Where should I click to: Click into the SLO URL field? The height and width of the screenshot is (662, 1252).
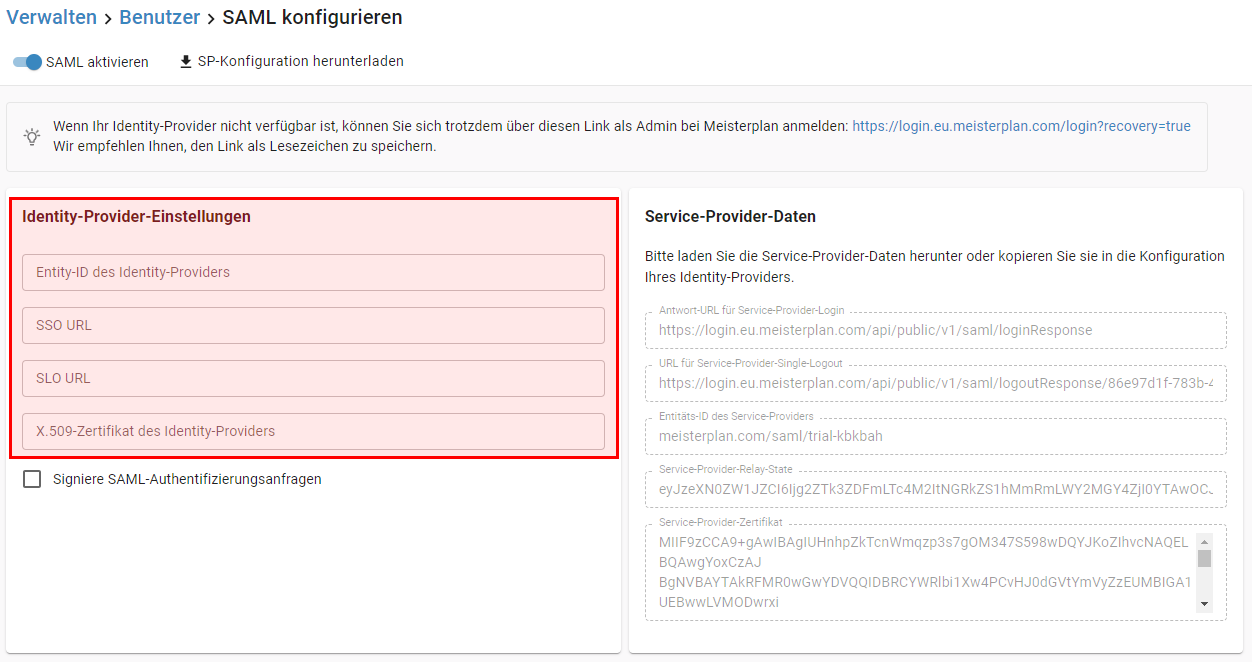click(x=313, y=378)
